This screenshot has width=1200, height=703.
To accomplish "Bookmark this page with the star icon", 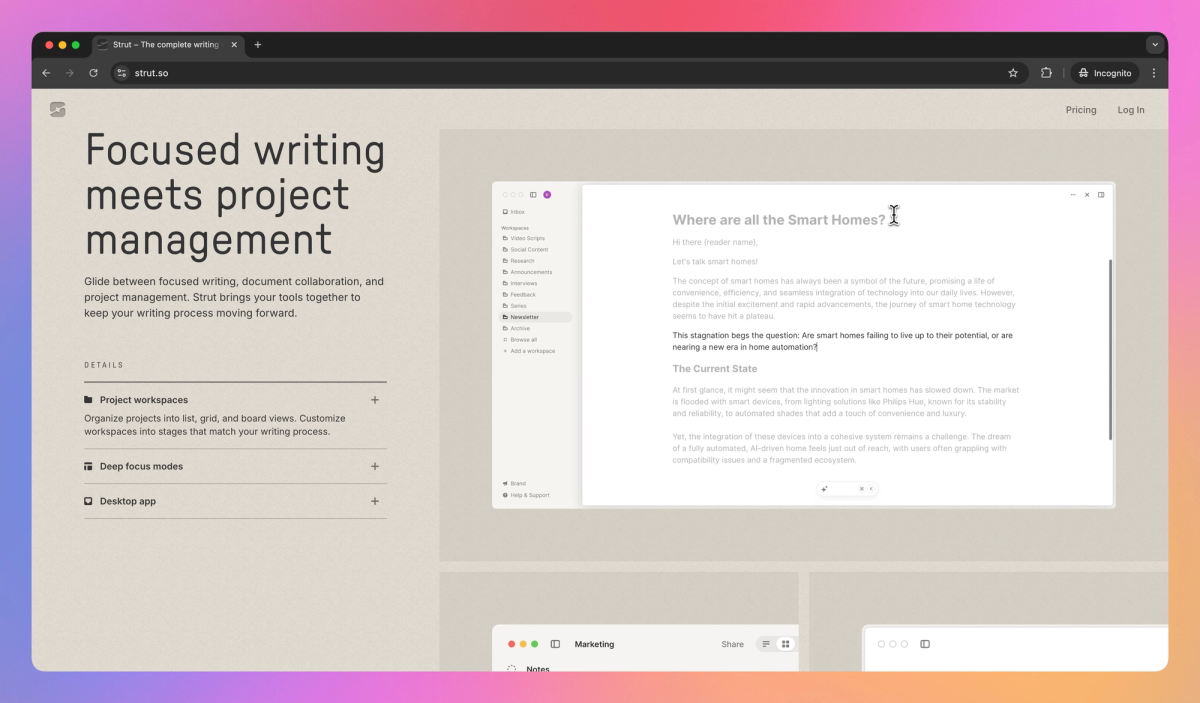I will (1013, 73).
